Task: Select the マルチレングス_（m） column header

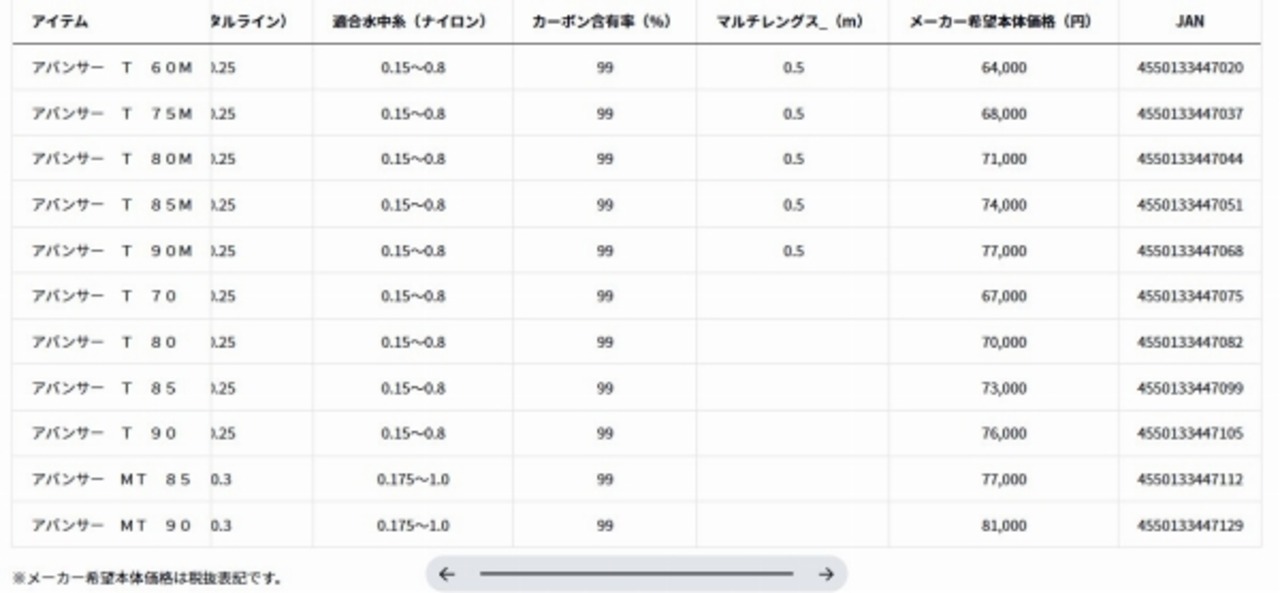Action: pyautogui.click(x=792, y=21)
